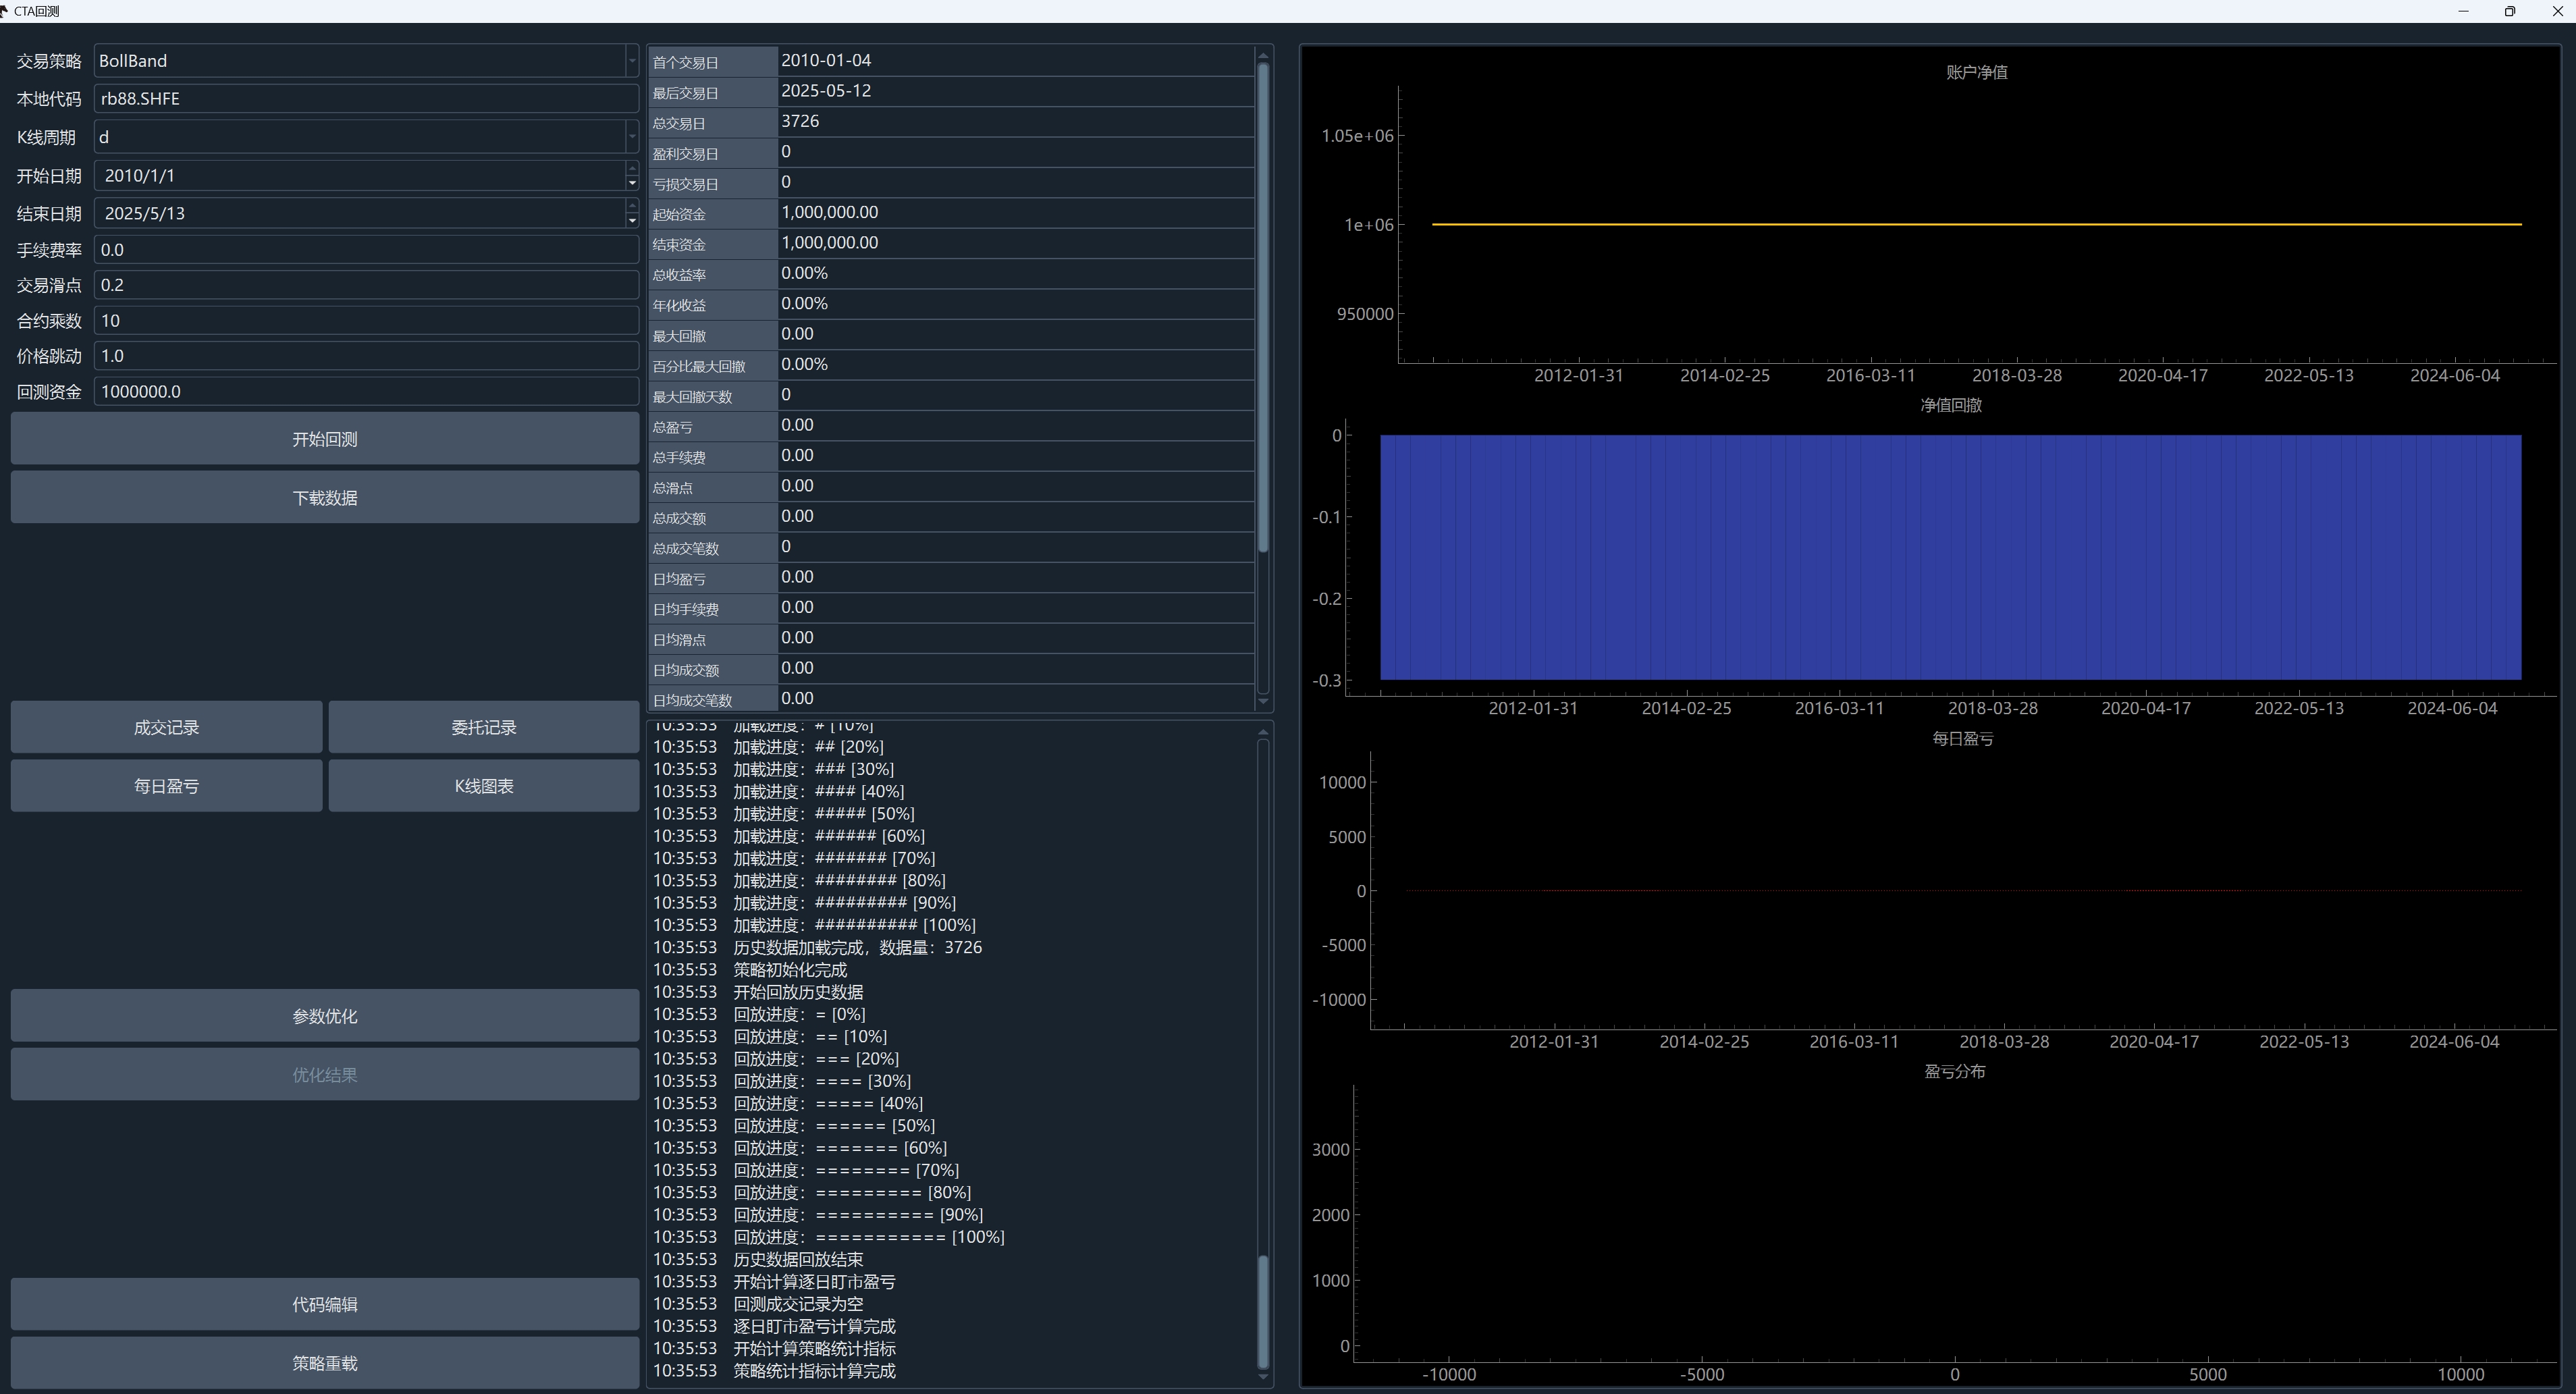The image size is (2576, 1394).
Task: Click the 本地代码 rb88.SHFE input field
Action: [x=366, y=99]
